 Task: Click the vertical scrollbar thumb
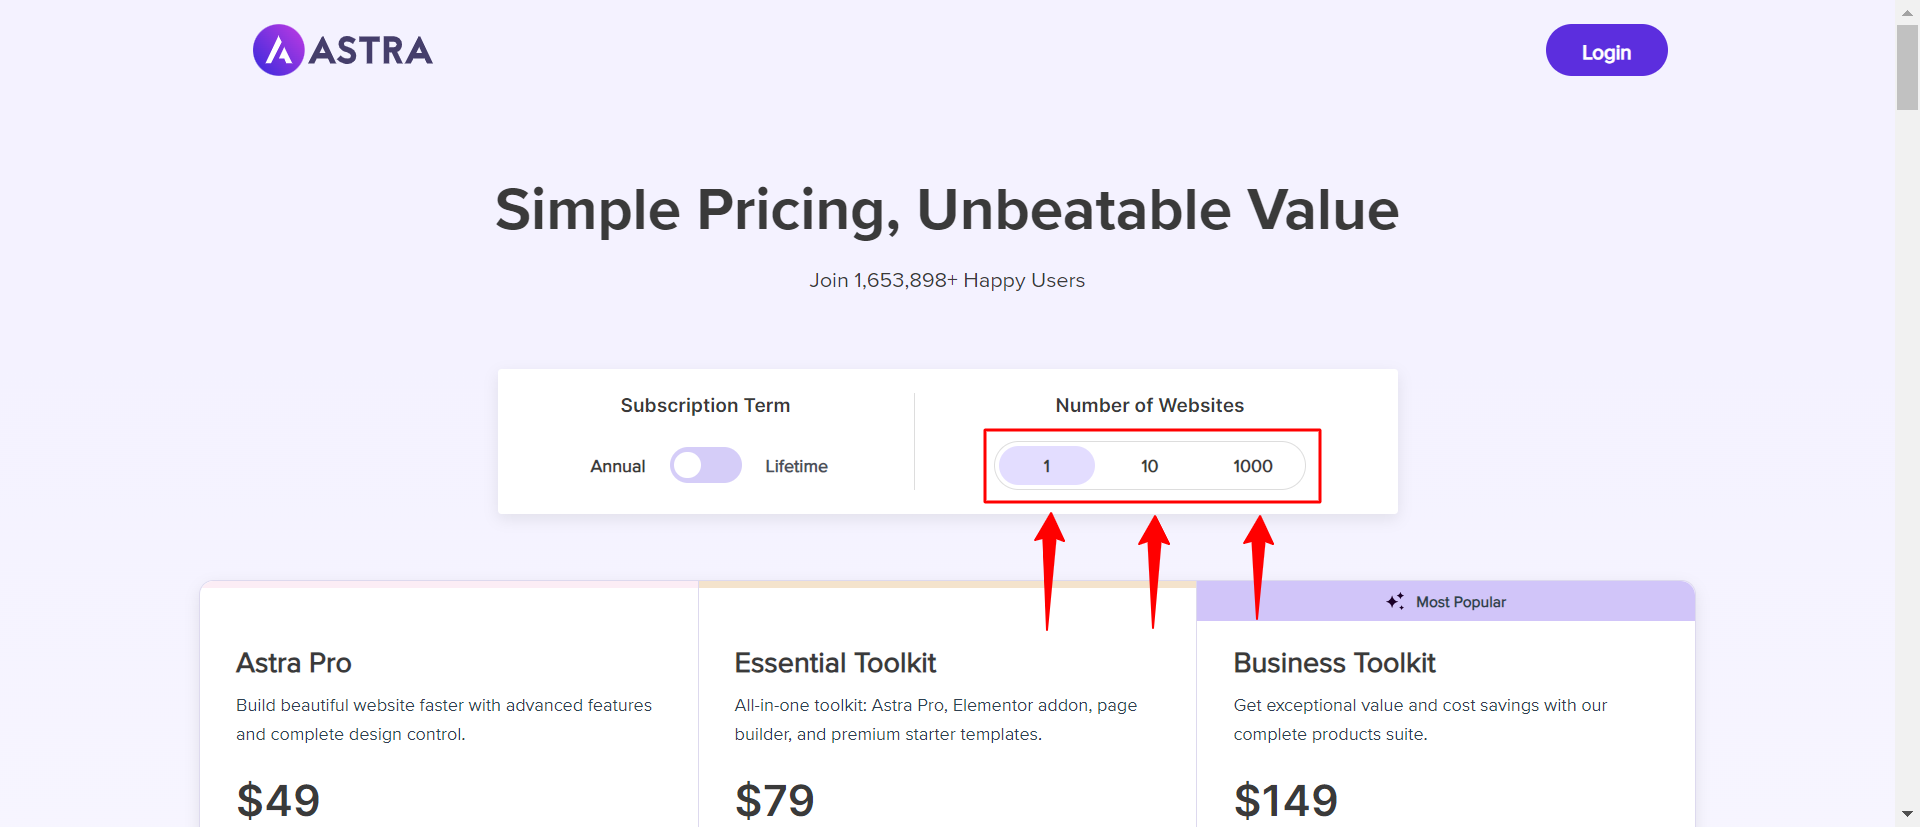point(1907,67)
